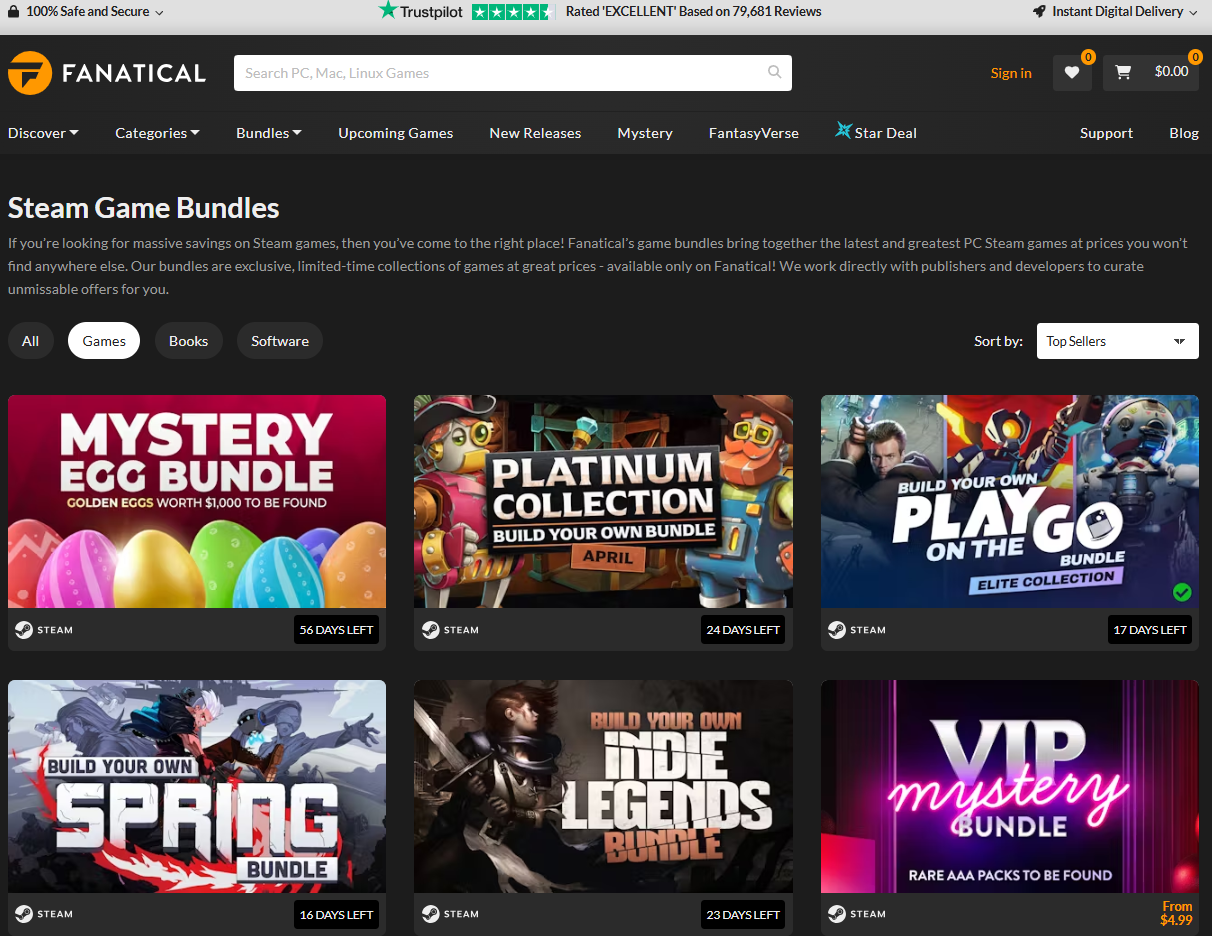Click Steam icon under Spring Bundle
Screen dimensions: 1212x936
(x=24, y=914)
